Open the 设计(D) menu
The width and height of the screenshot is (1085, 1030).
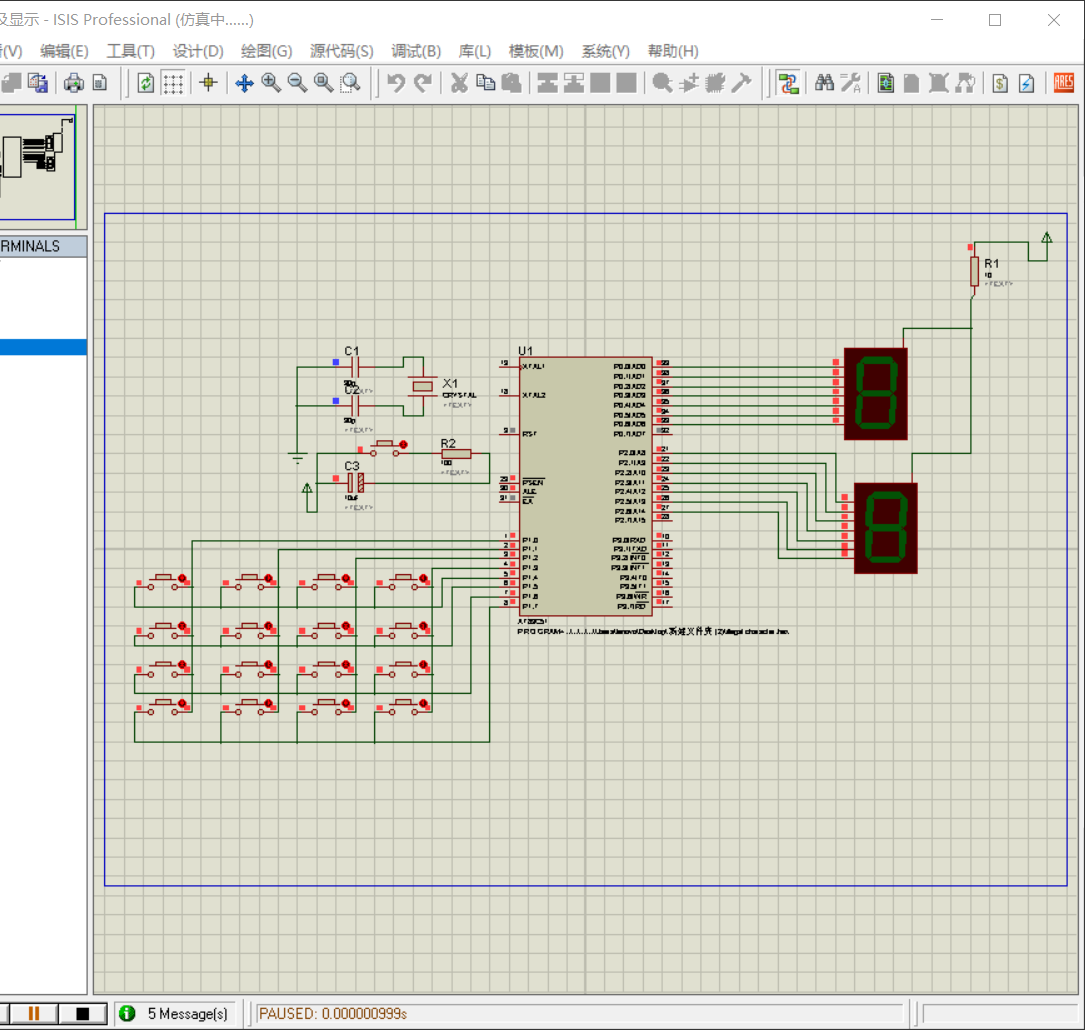[198, 51]
